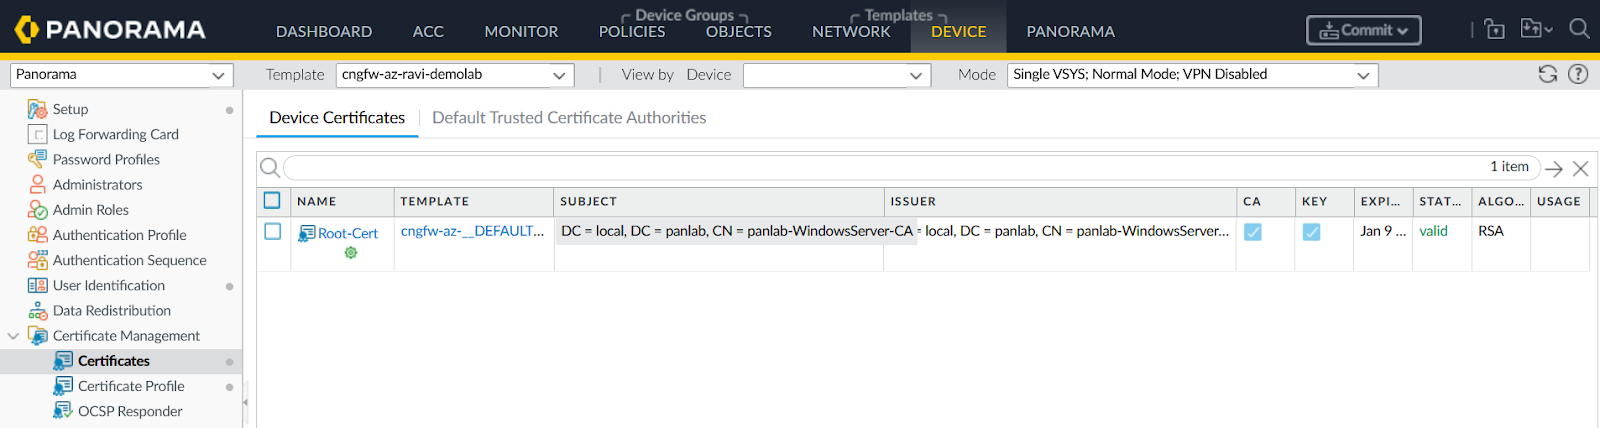This screenshot has width=1600, height=428.
Task: Click the search magnifier icon in top bar
Action: [x=1579, y=29]
